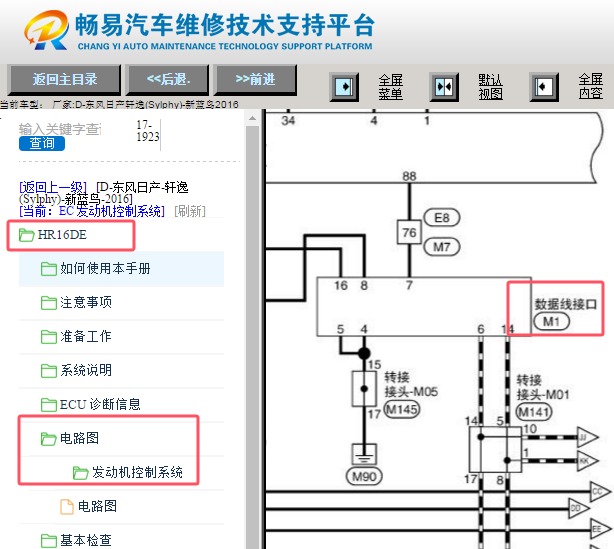Click the HR16DE open folder icon
Screen dimensions: 614x549
coord(27,235)
